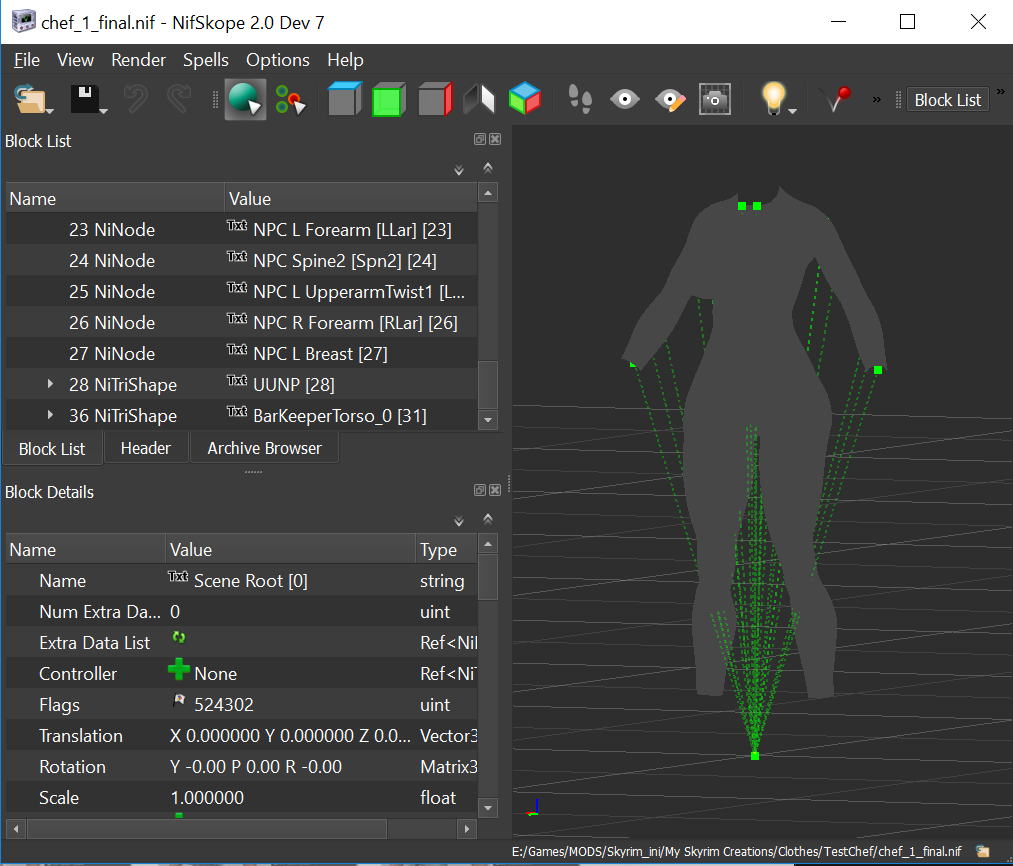
Task: Select the vertex selection tool
Action: 290,99
